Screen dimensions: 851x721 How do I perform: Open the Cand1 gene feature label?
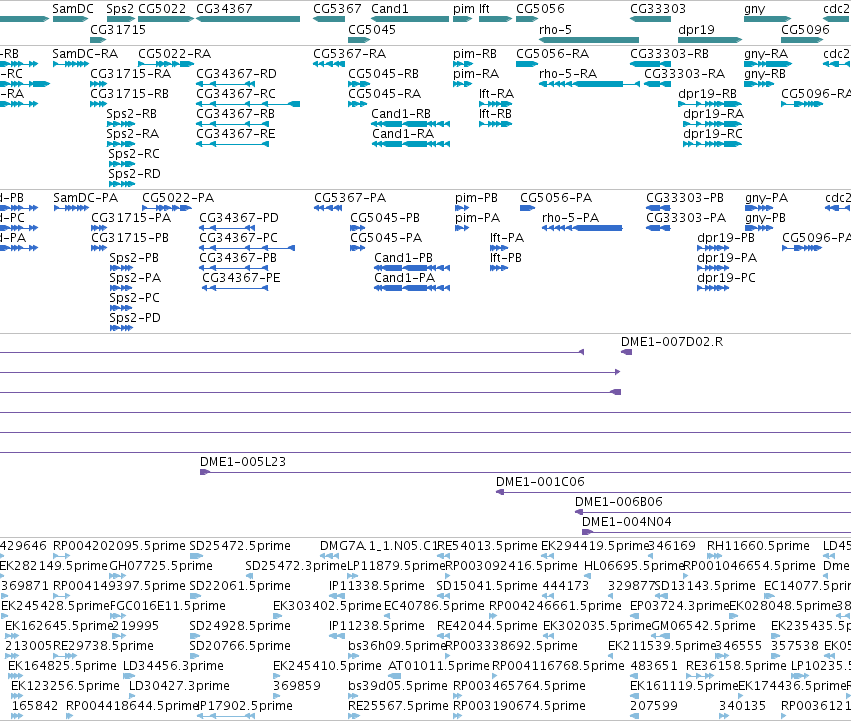[390, 9]
